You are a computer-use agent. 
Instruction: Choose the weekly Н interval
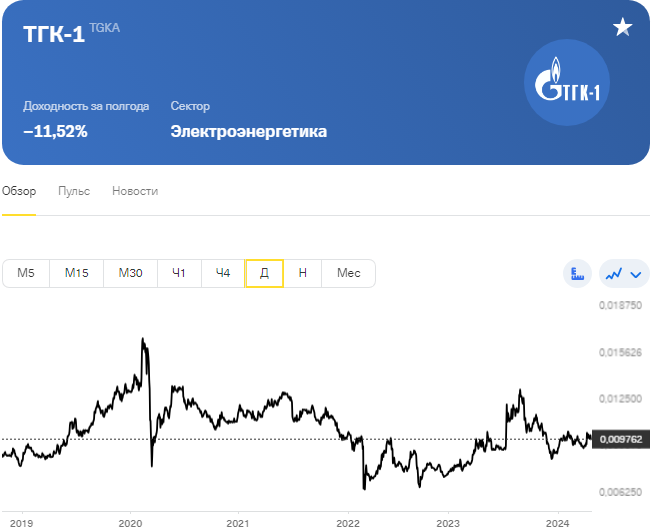coord(302,273)
